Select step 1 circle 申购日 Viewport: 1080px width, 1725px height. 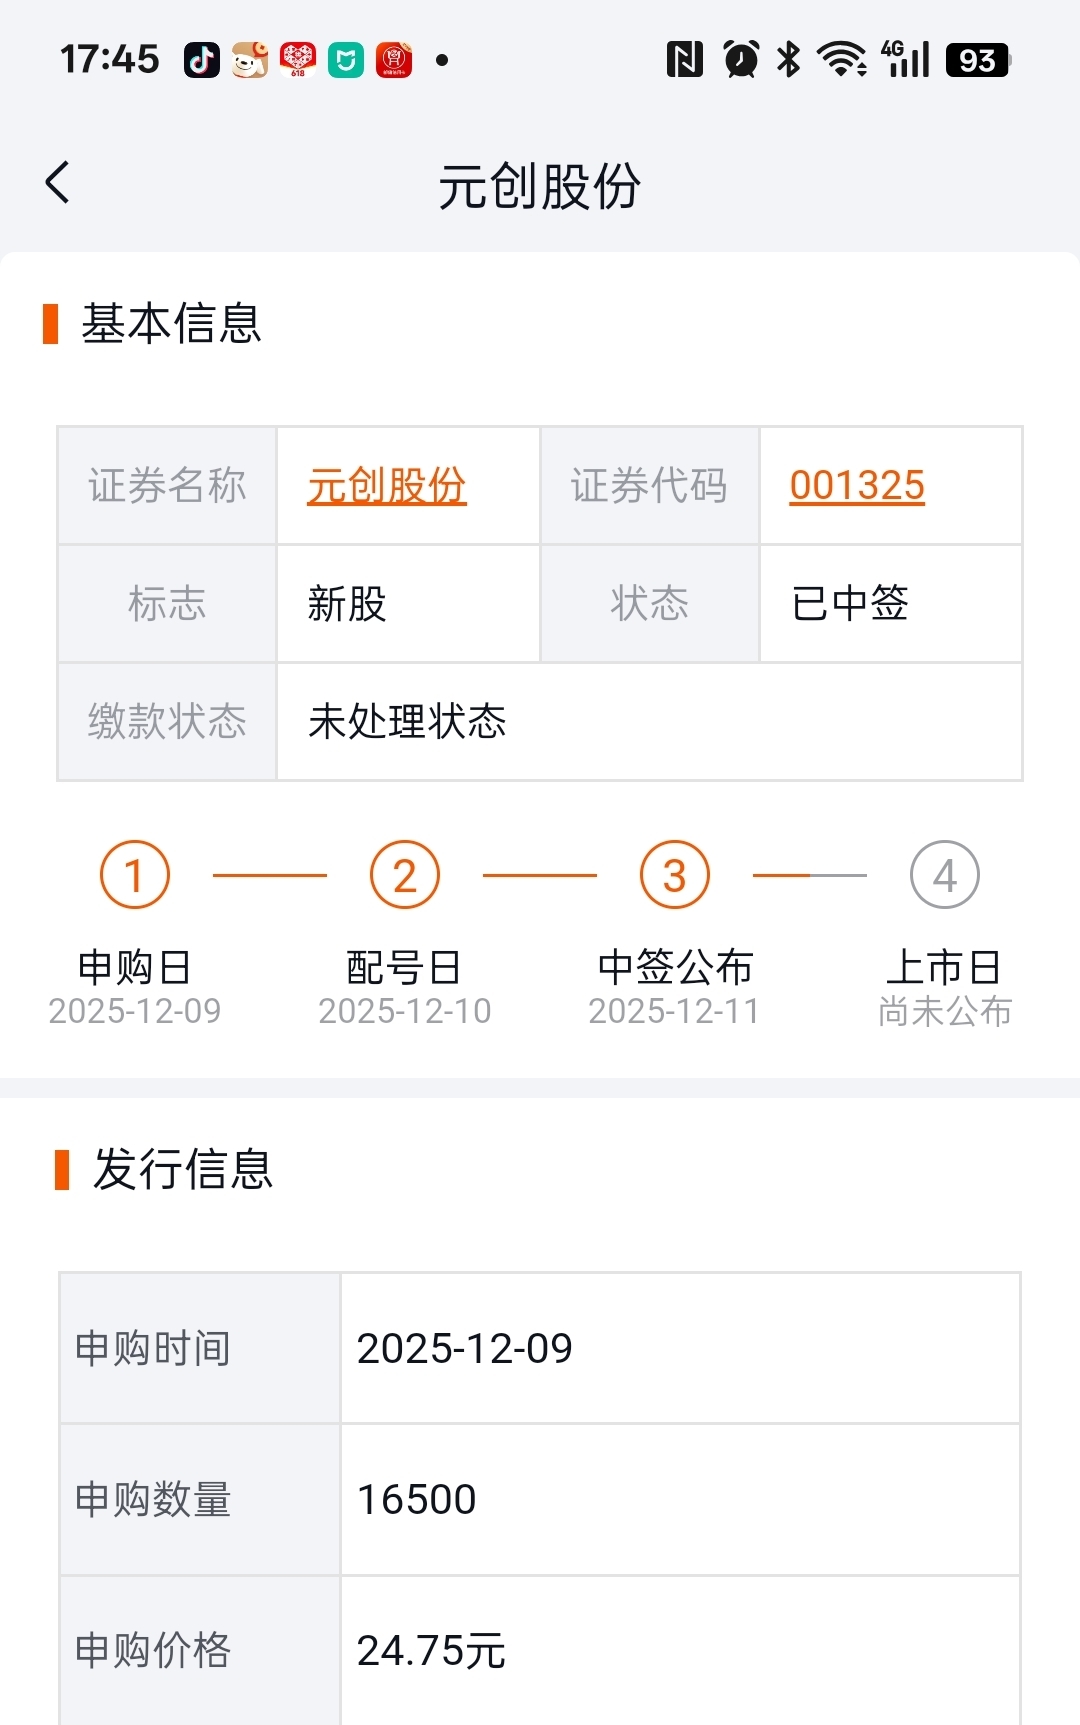[135, 875]
